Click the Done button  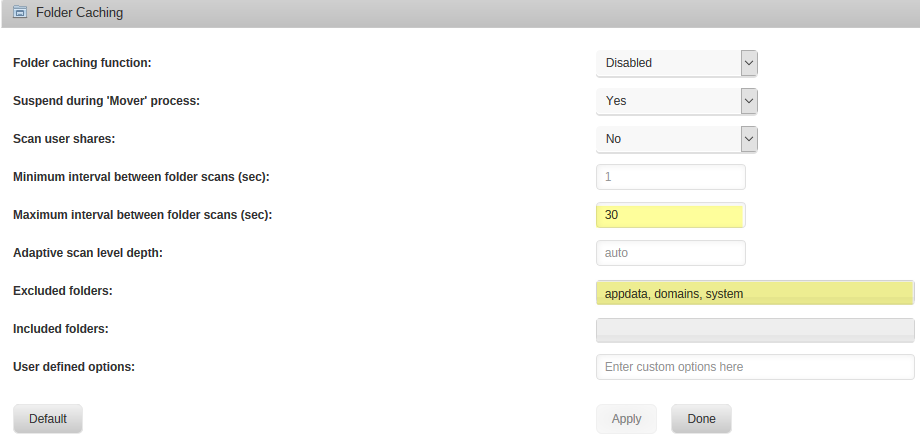[x=701, y=418]
